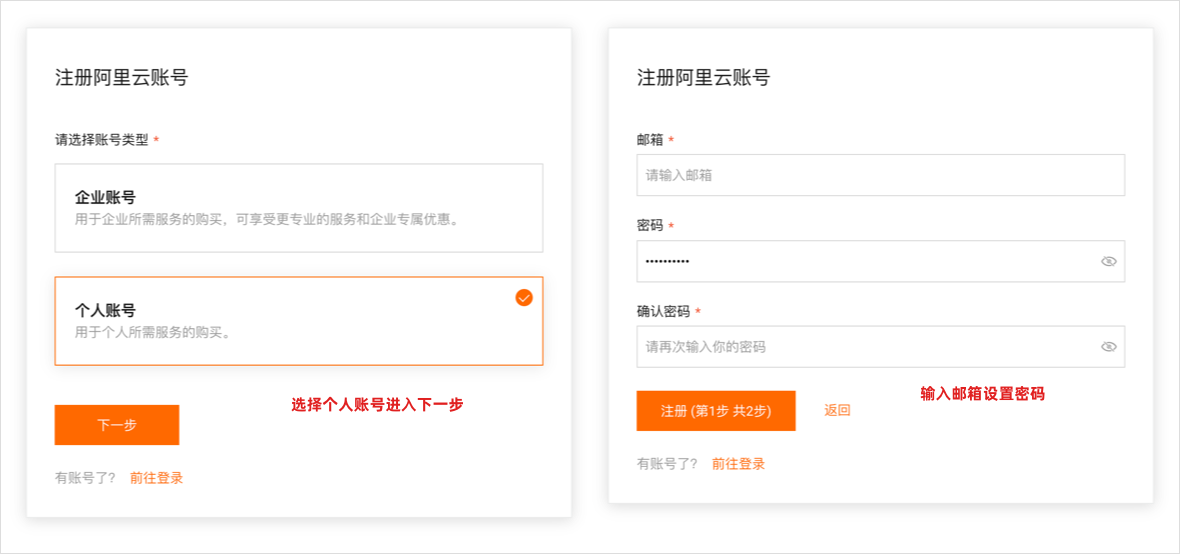
Task: Click the 邮箱 field label
Action: 650,140
